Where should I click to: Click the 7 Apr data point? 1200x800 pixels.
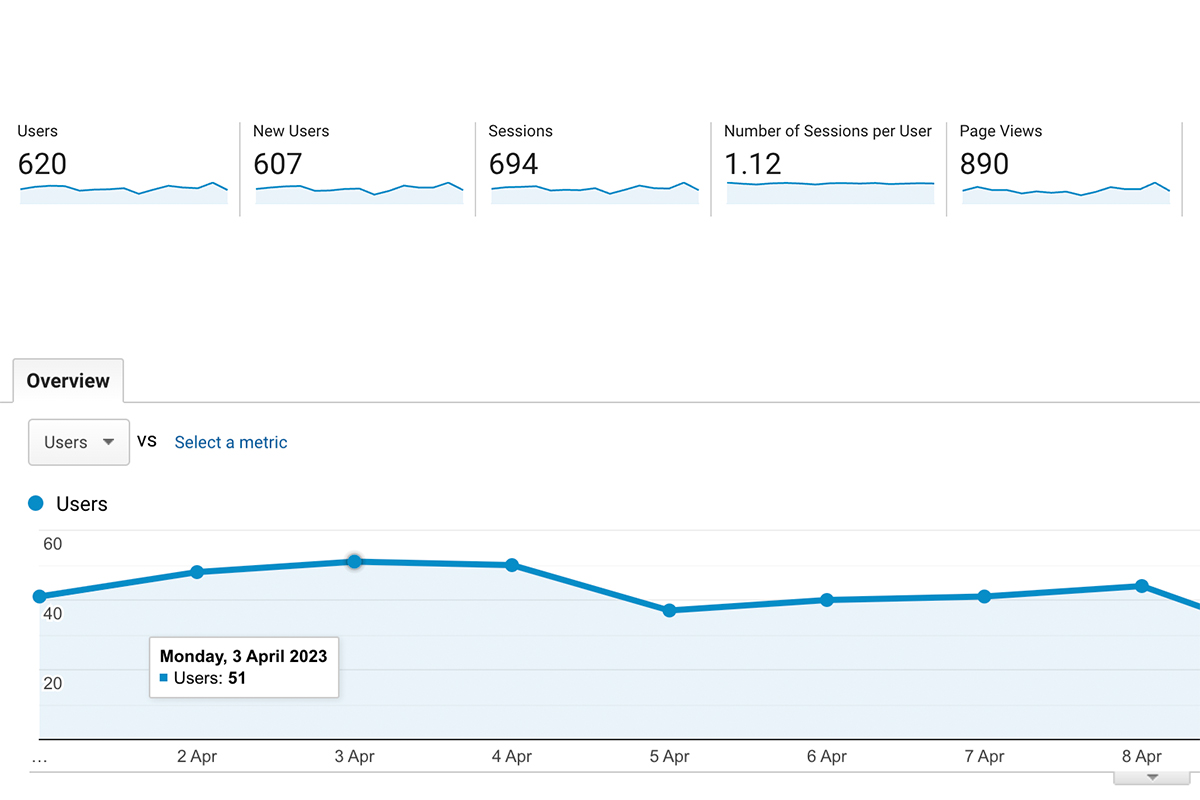(984, 596)
